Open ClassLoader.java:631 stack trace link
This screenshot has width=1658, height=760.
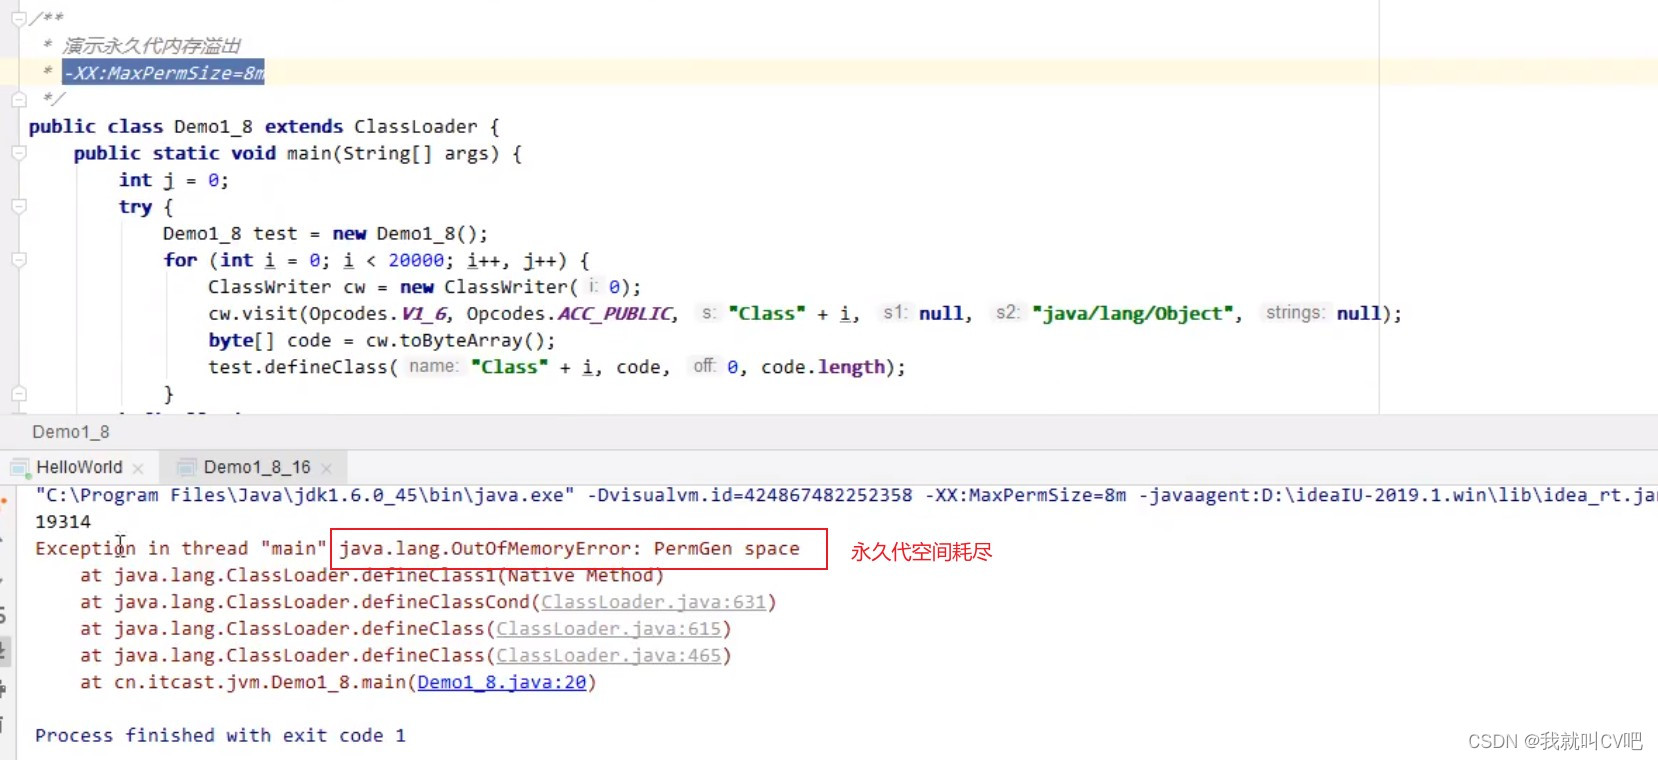(654, 602)
